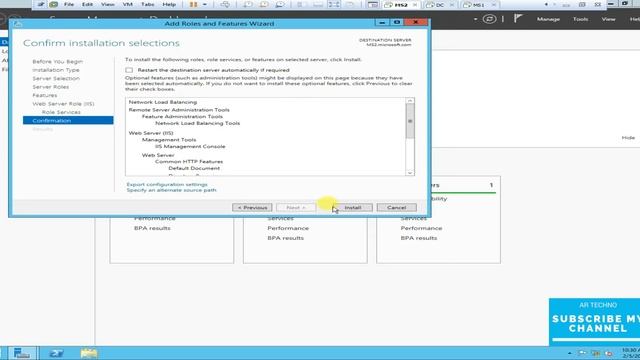This screenshot has height=360, width=640.
Task: Open VMware View menu
Action: (107, 4)
